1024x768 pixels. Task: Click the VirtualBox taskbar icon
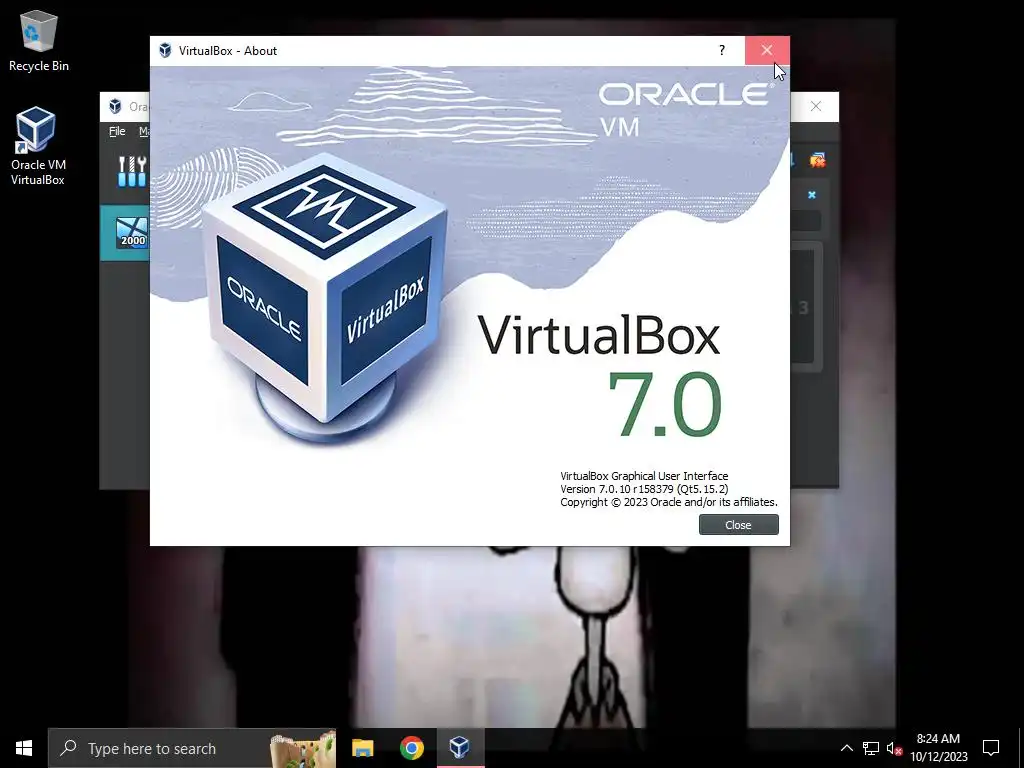coord(460,748)
